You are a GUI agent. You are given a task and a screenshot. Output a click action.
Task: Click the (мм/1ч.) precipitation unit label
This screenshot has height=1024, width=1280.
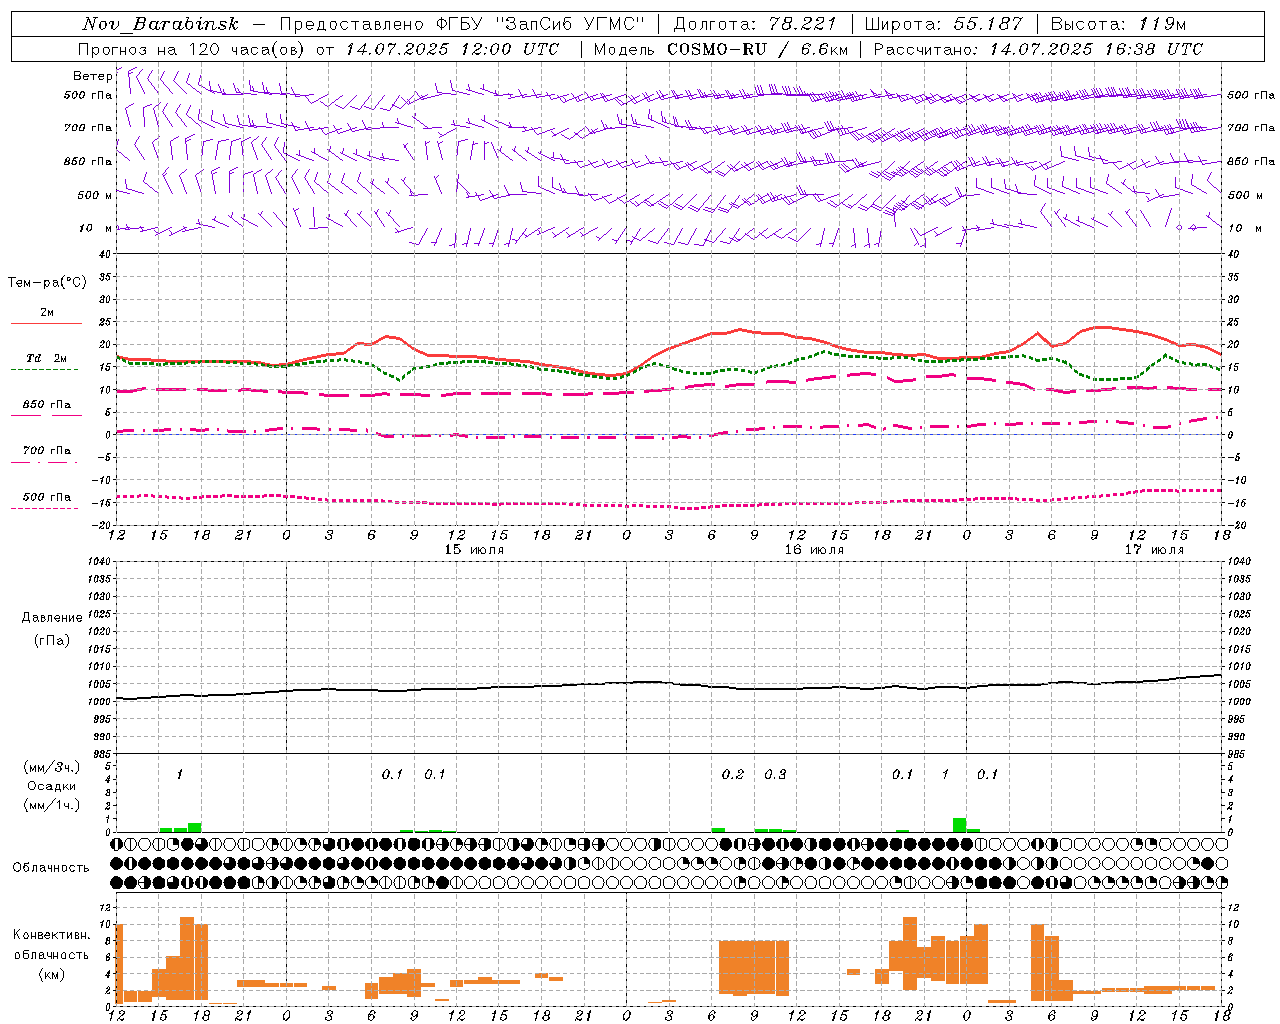52,805
